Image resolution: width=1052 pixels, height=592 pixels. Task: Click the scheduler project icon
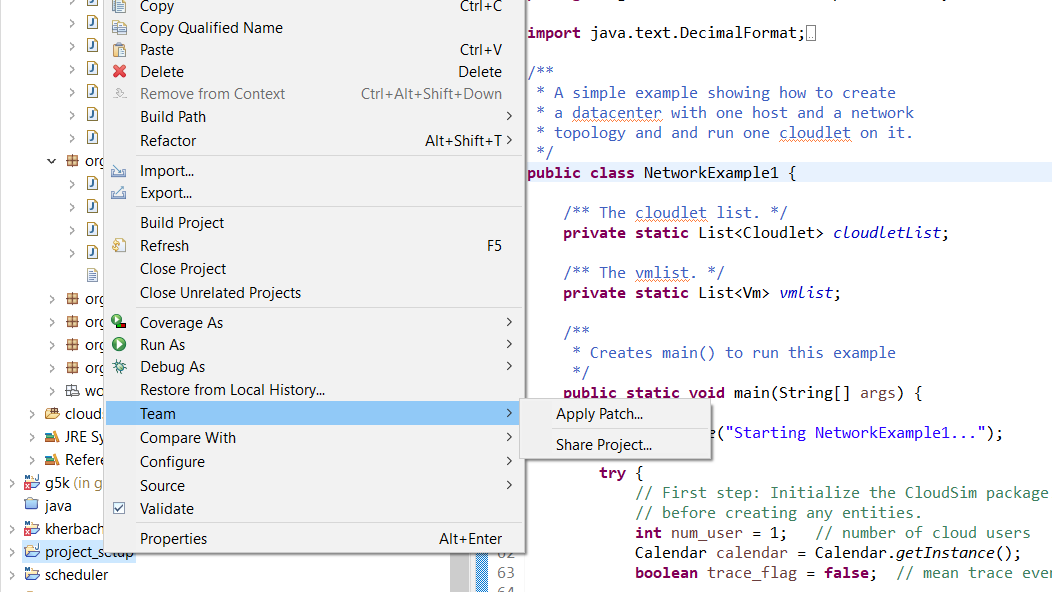32,575
